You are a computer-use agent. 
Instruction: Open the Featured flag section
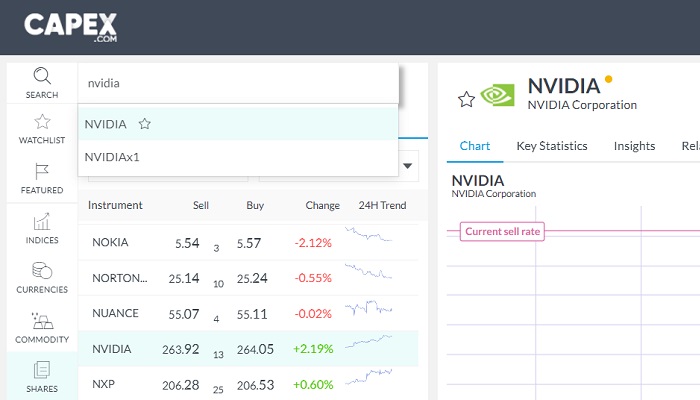click(42, 179)
